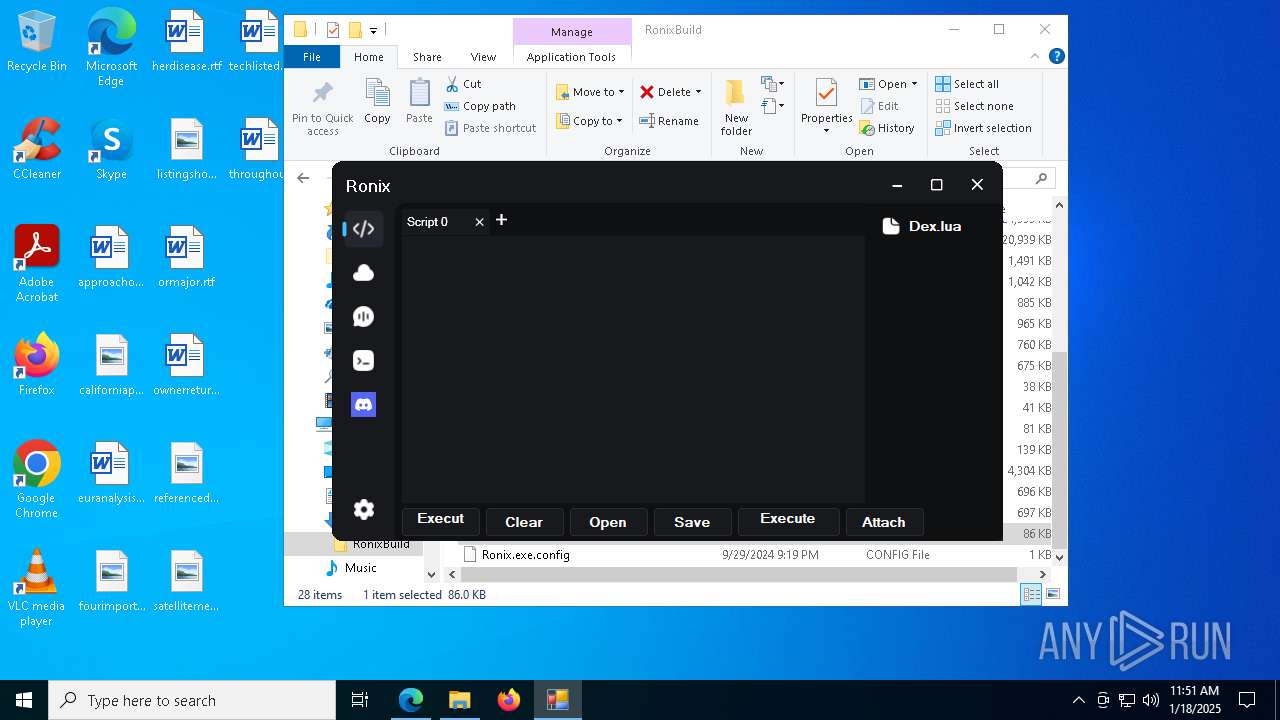
Task: Close the Script 0 tab
Action: click(x=479, y=222)
